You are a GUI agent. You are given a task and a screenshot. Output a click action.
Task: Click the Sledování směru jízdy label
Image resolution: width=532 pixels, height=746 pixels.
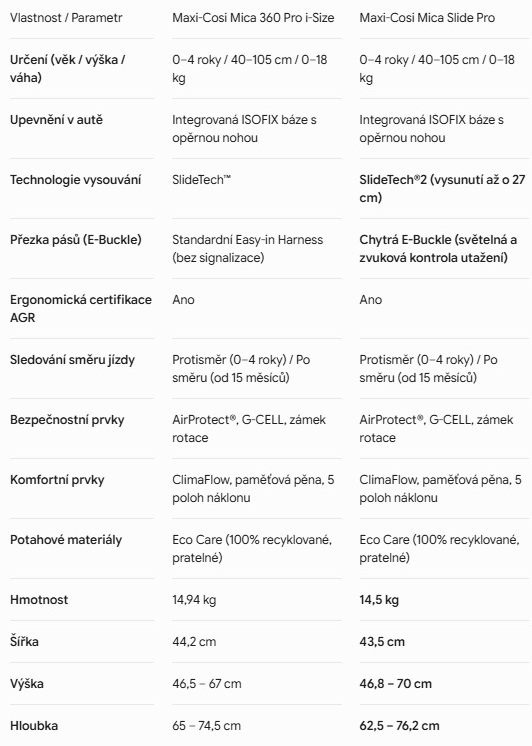pos(72,360)
